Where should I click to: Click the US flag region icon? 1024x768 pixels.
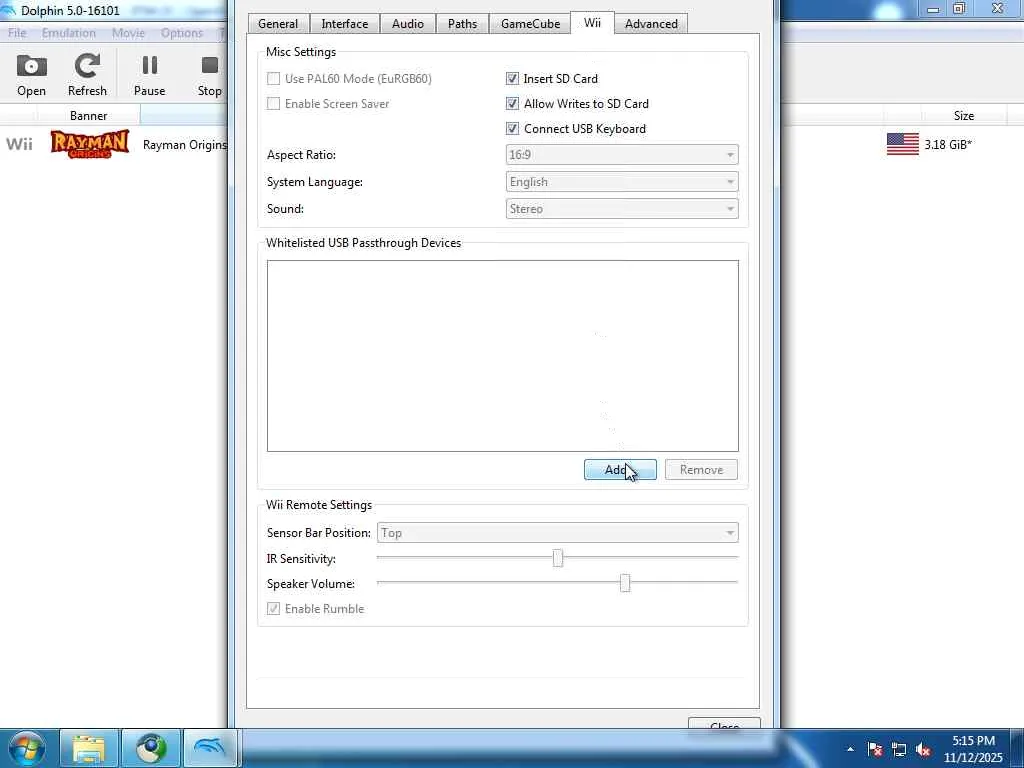tap(903, 144)
